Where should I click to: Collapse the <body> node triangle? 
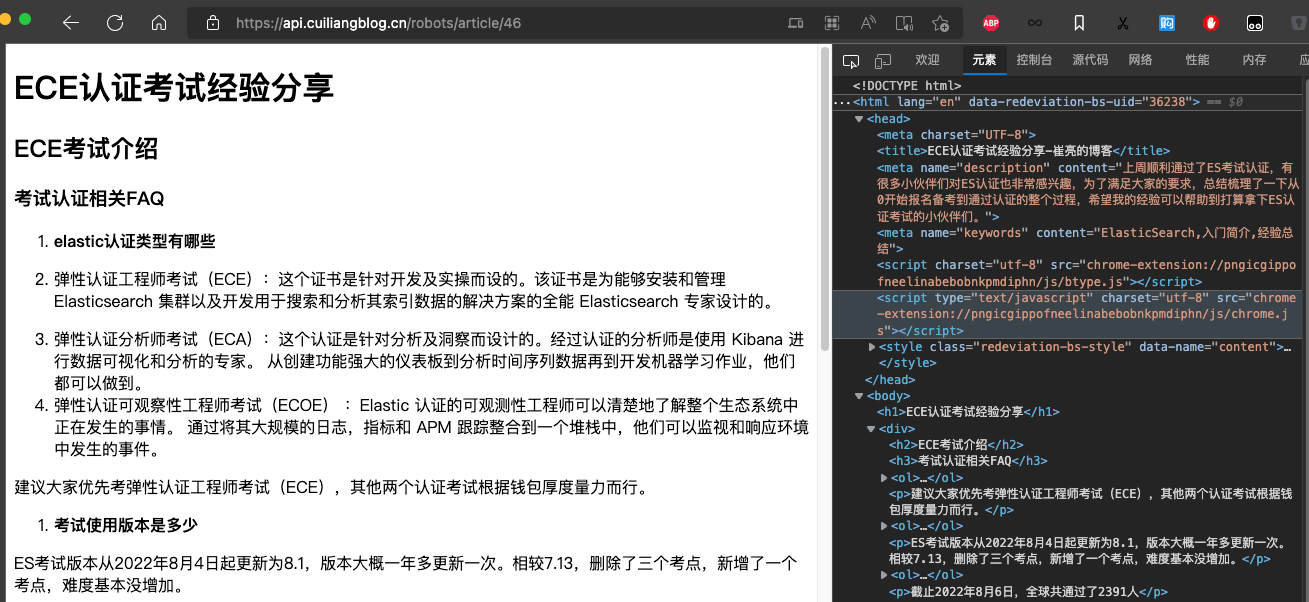pos(859,396)
